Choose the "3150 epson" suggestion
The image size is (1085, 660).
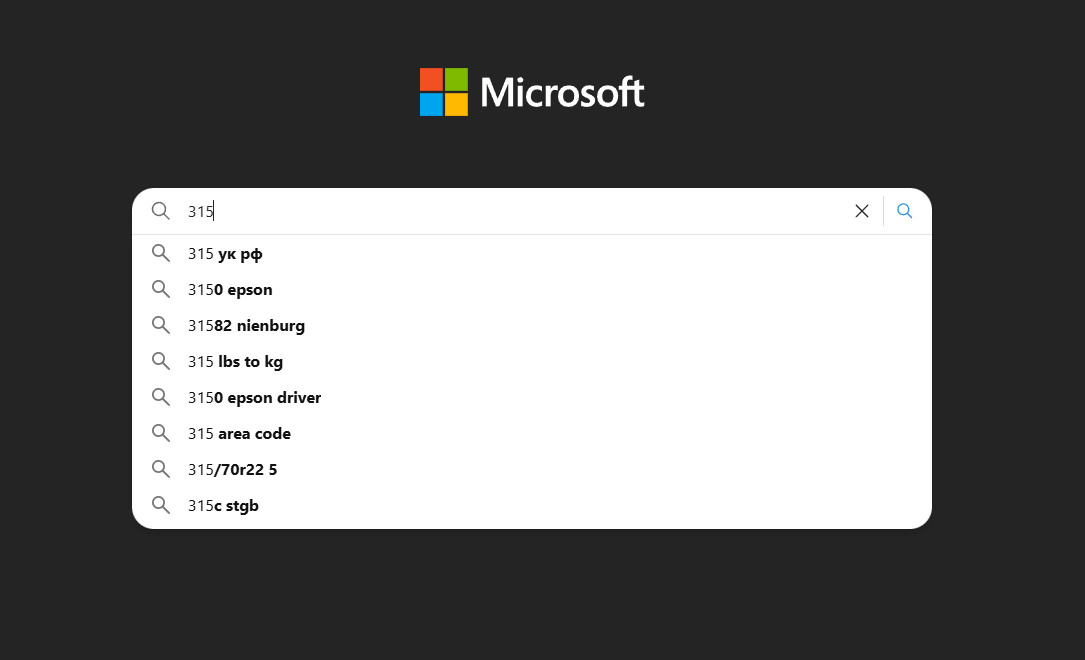coord(230,290)
